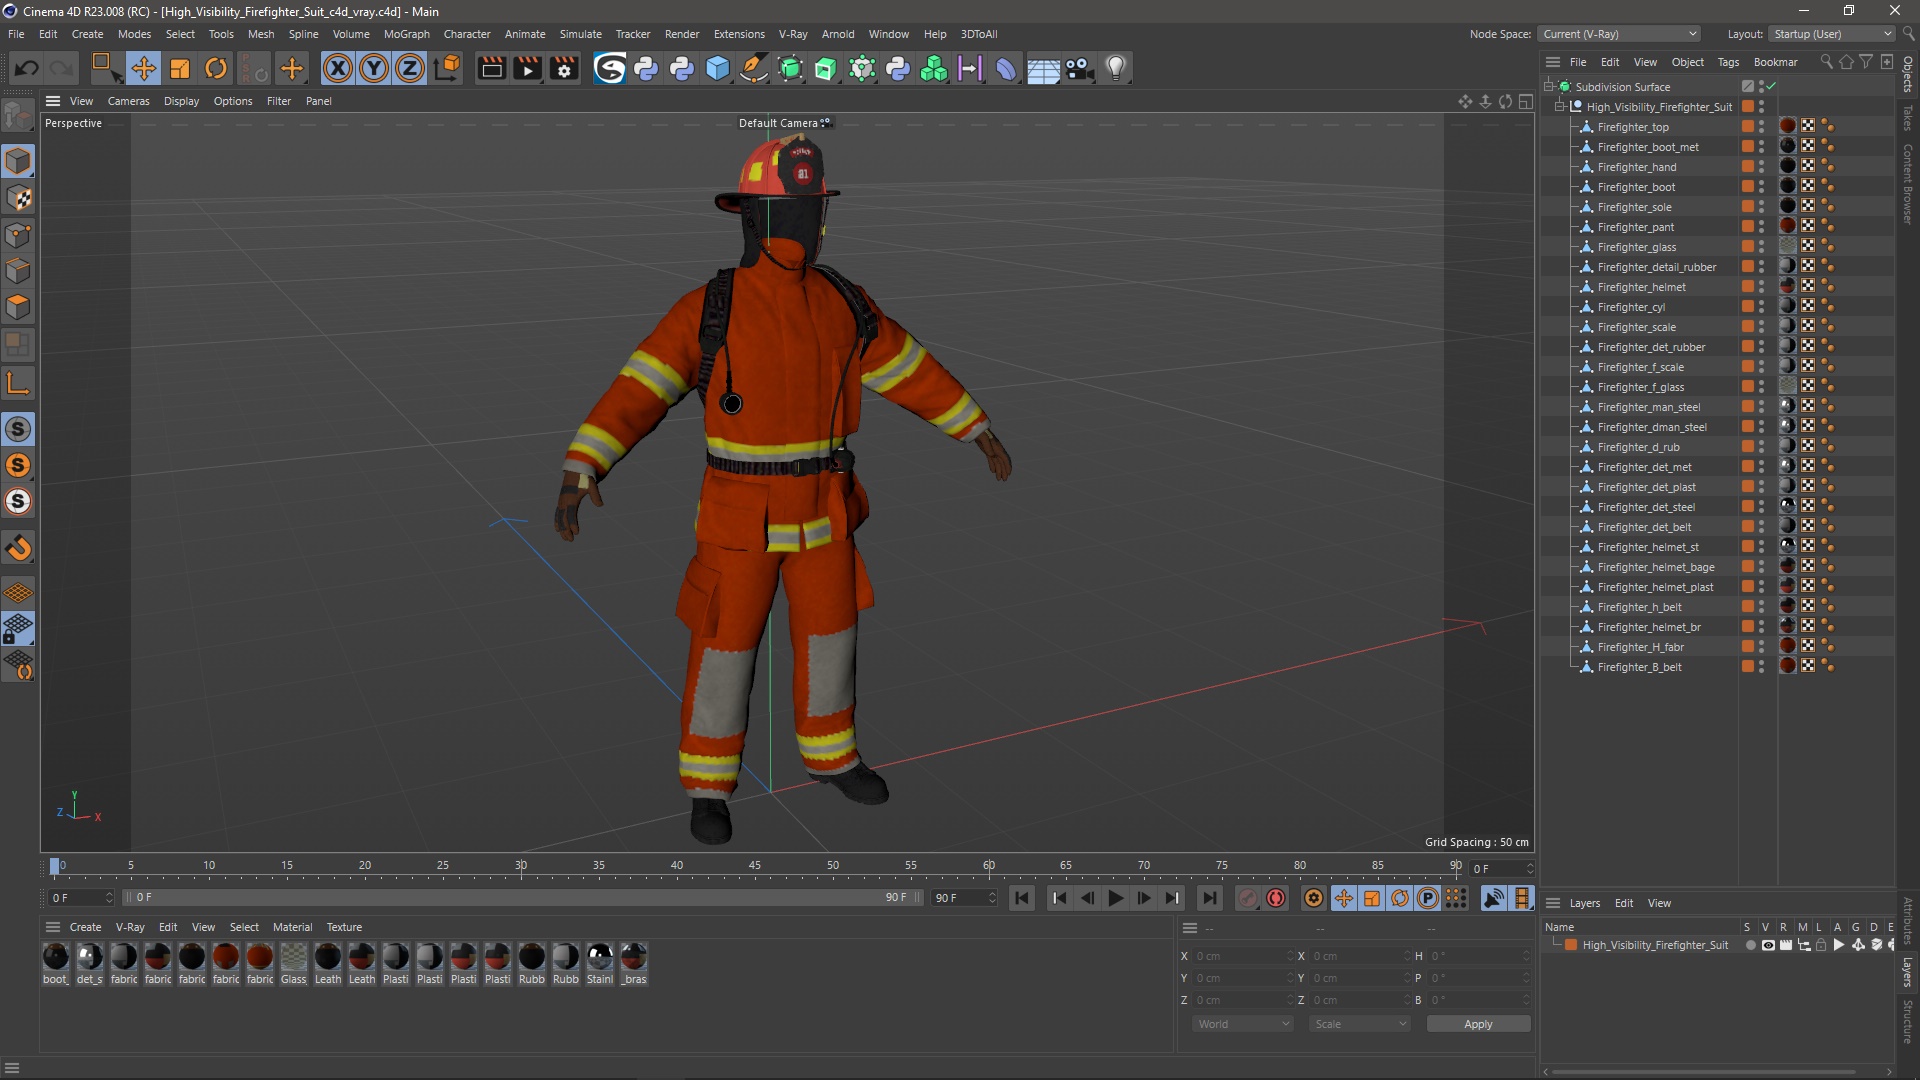Select the Scale tool
This screenshot has height=1080, width=1920.
180,68
